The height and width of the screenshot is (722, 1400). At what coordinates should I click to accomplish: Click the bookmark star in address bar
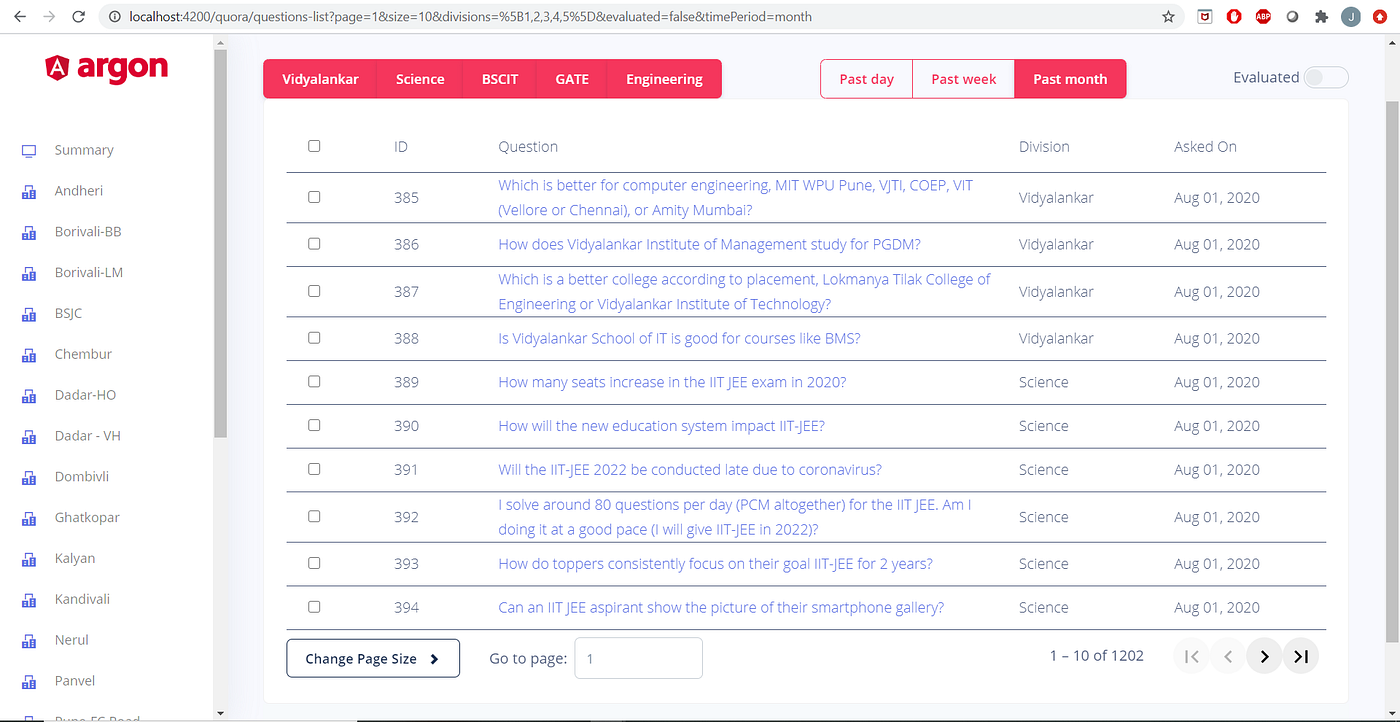[x=1169, y=16]
